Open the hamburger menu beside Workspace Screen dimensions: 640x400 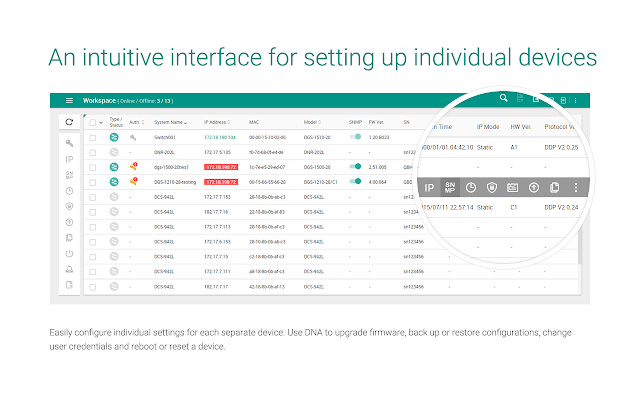tap(69, 100)
